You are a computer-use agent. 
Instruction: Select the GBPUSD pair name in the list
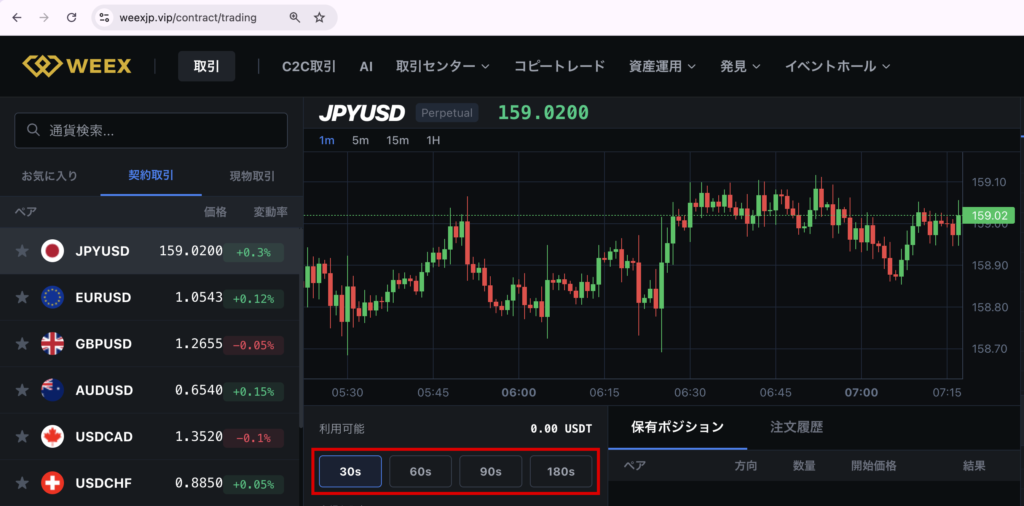point(104,344)
